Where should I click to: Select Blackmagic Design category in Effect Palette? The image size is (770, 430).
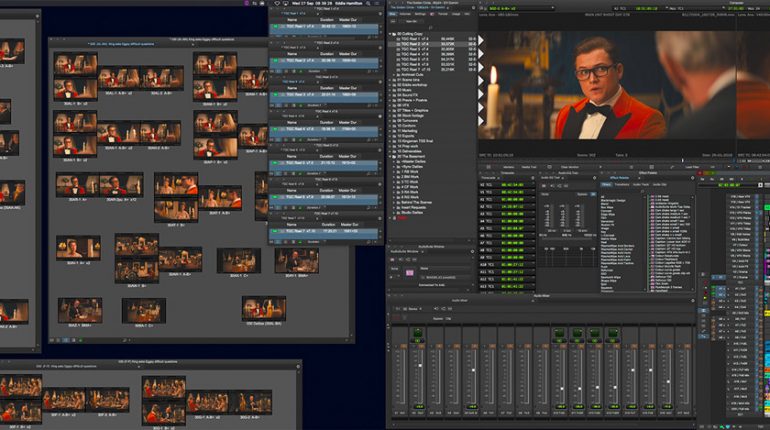click(x=613, y=200)
